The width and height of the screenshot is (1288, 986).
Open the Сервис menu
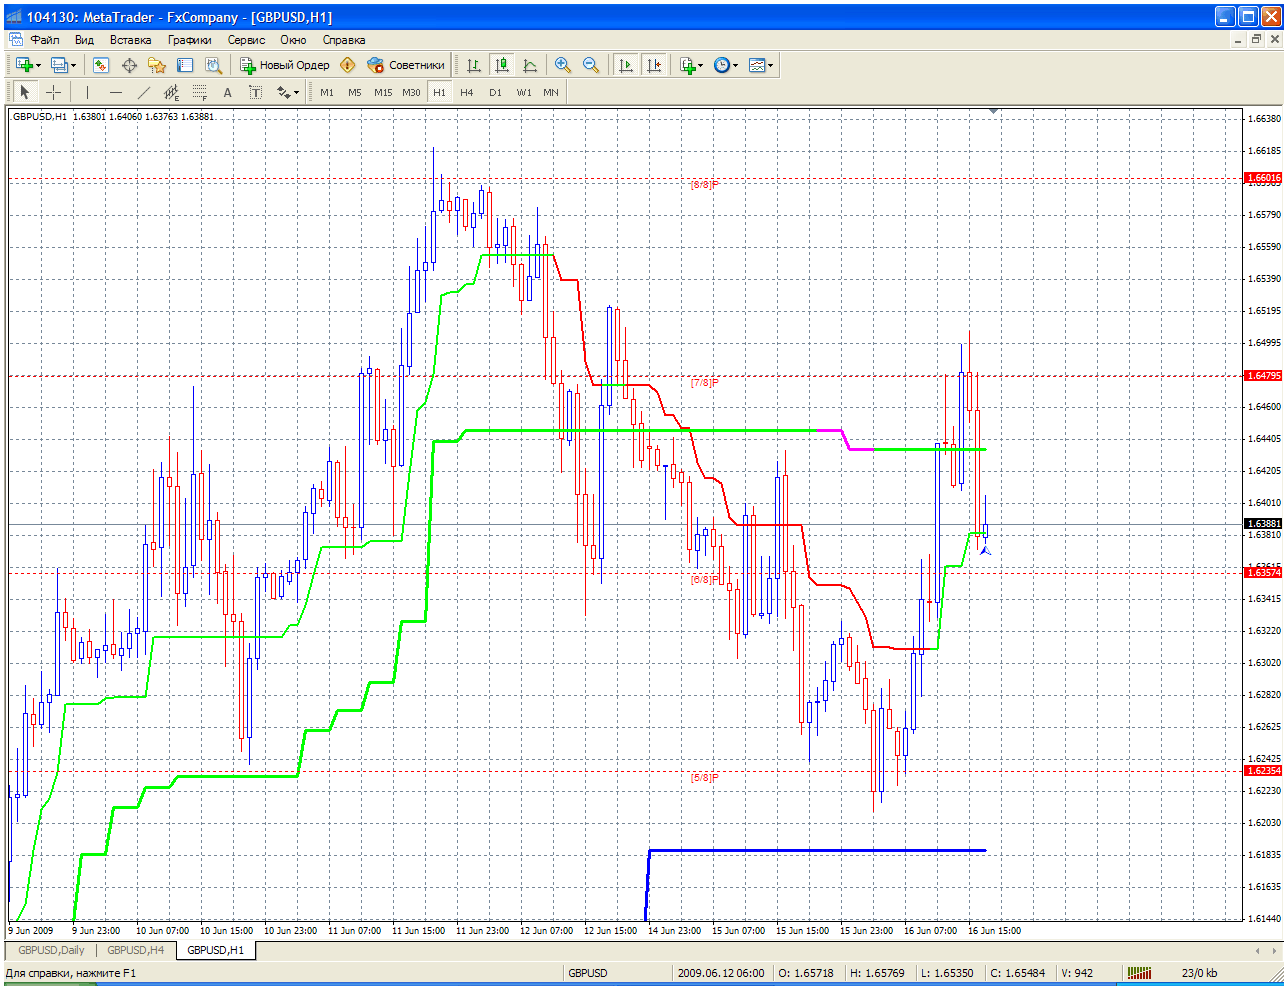pos(246,40)
